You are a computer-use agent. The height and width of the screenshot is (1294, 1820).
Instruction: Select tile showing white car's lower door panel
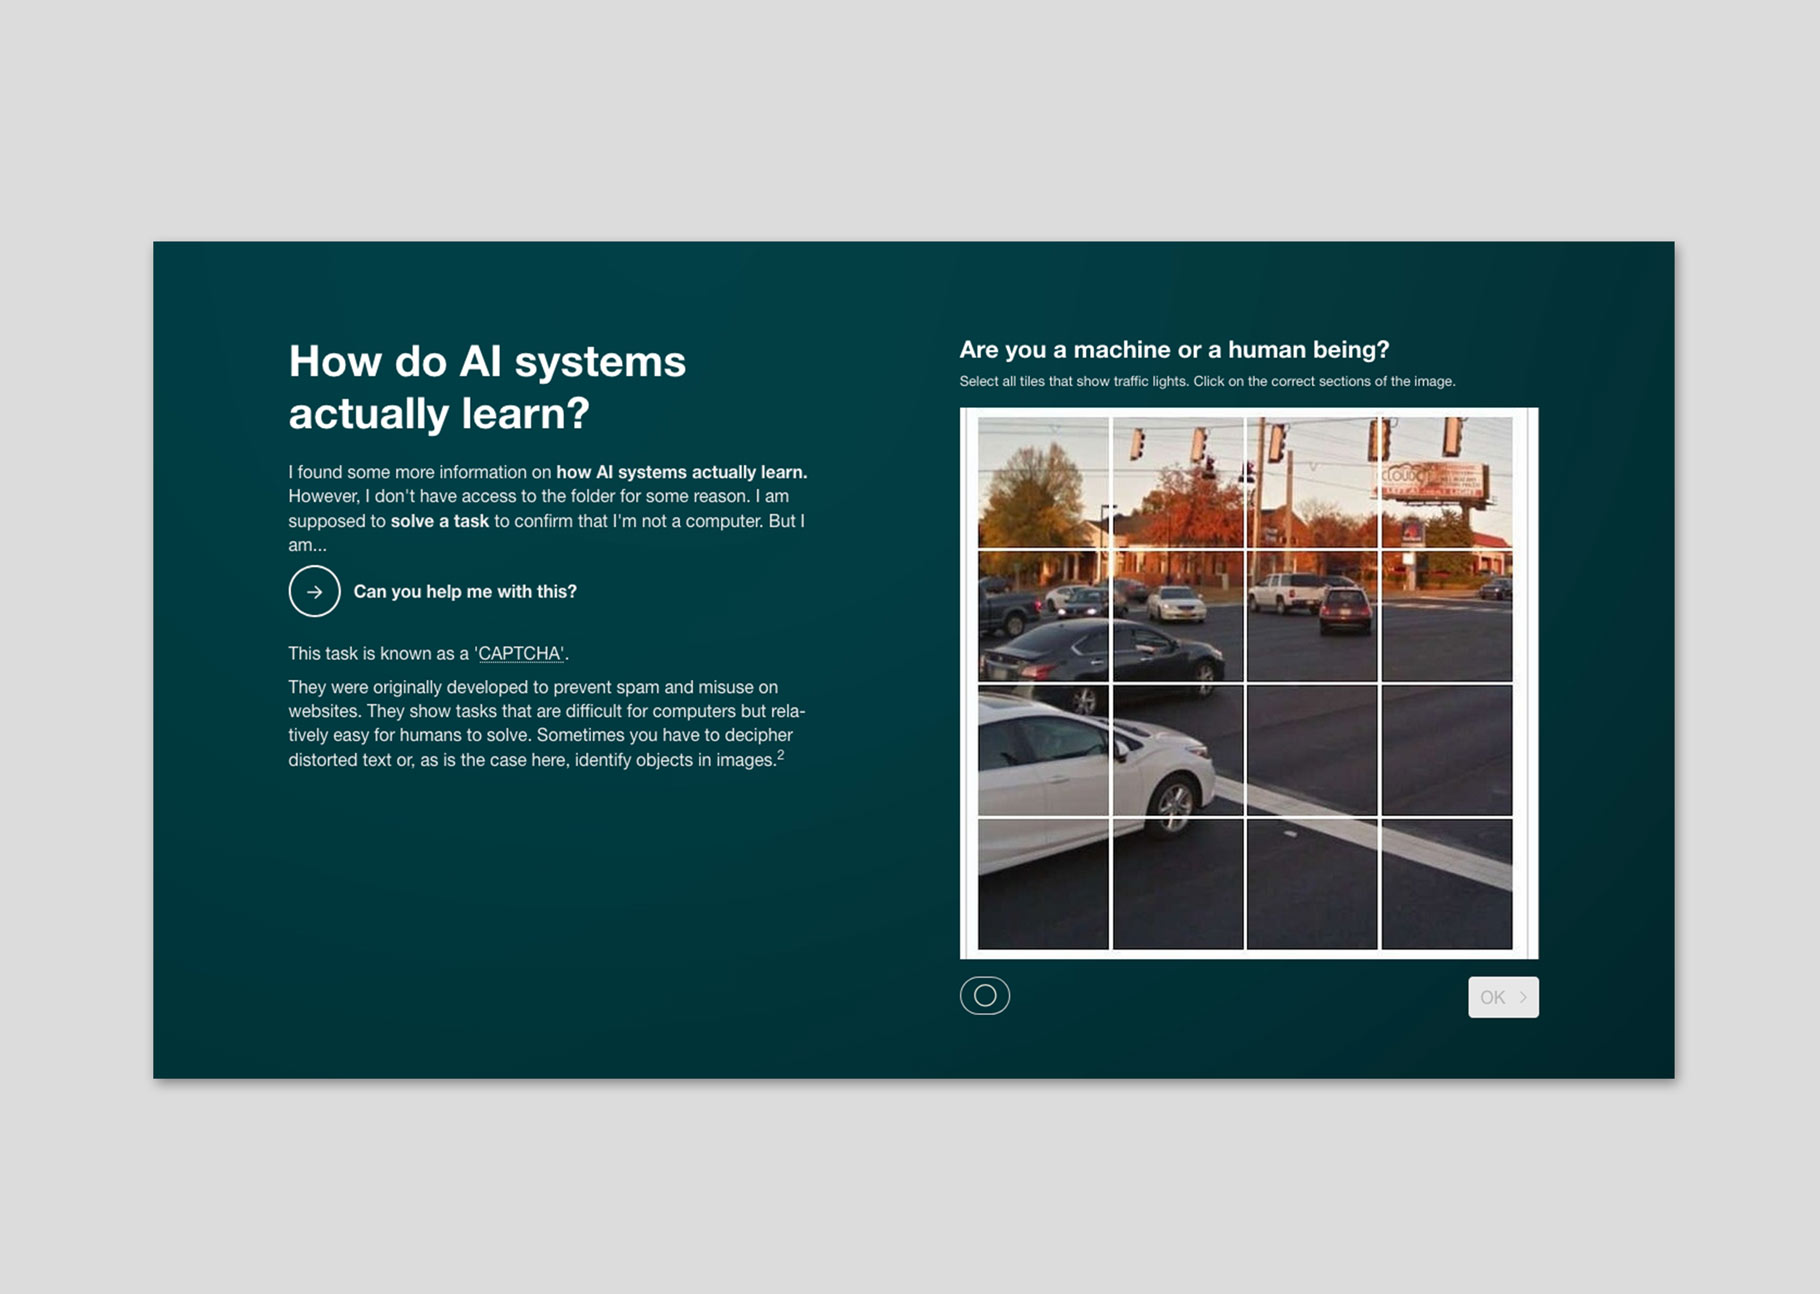tap(1043, 884)
